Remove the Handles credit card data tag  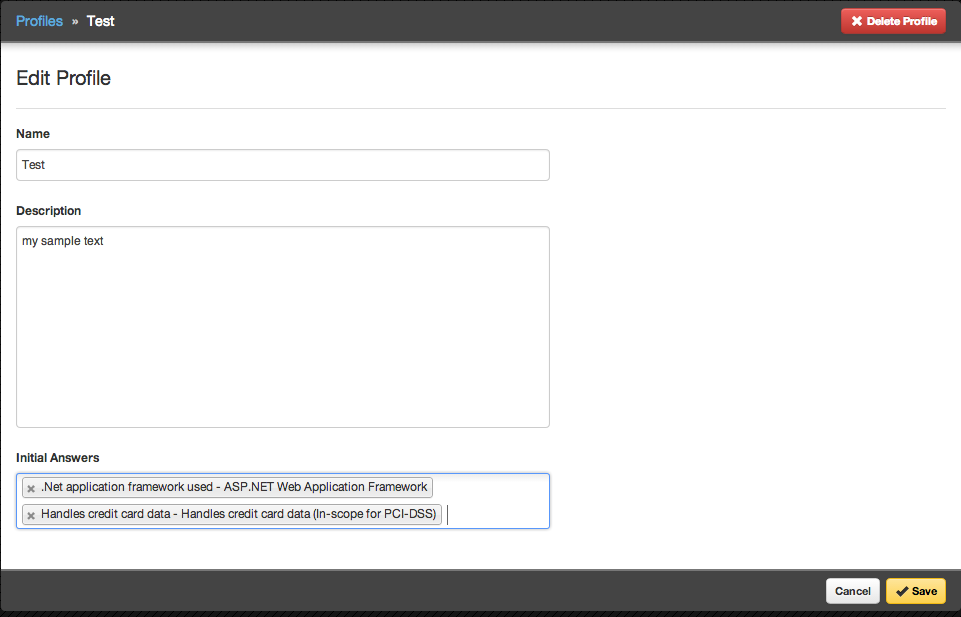(x=31, y=515)
